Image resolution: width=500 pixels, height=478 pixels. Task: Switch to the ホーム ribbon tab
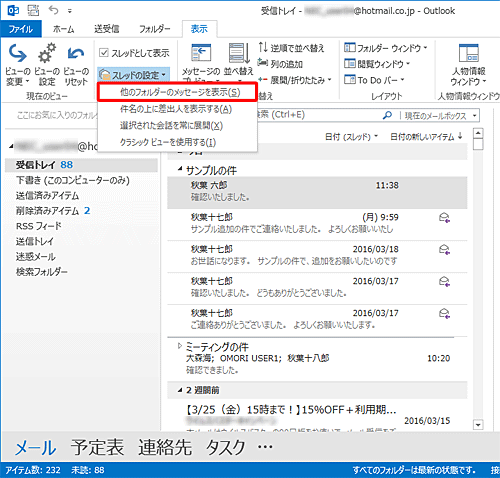coord(63,29)
